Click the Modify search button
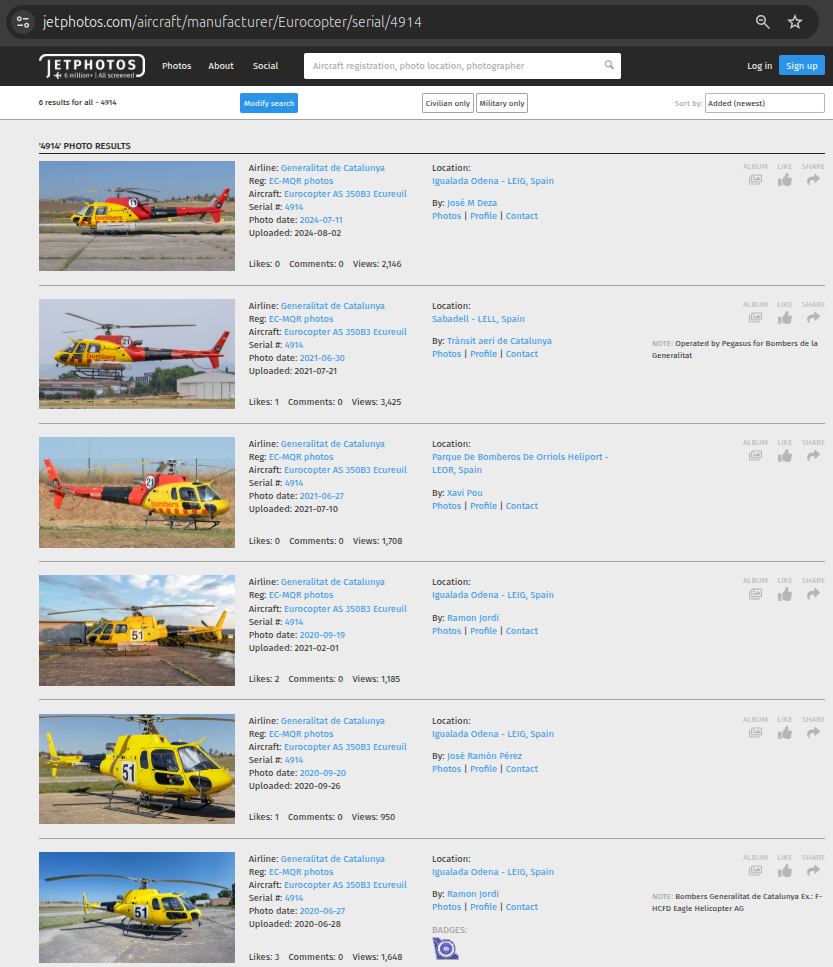 269,103
